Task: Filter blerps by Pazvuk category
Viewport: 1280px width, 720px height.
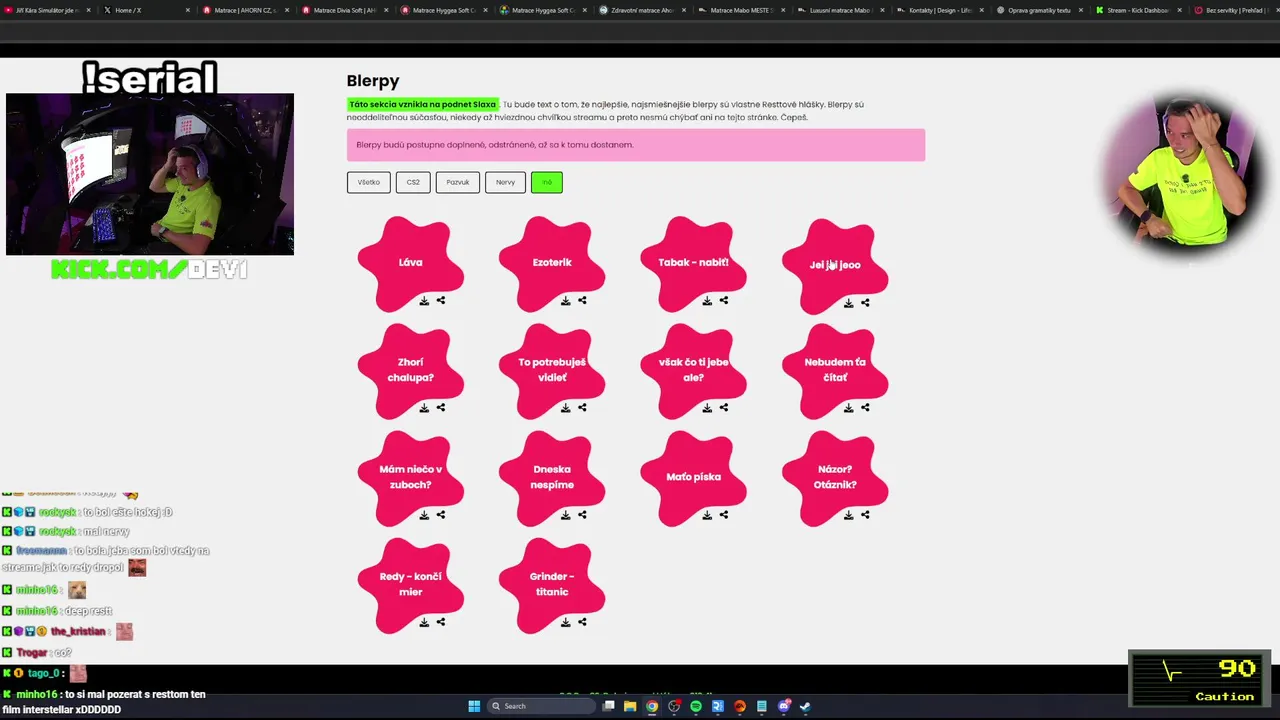Action: [458, 182]
